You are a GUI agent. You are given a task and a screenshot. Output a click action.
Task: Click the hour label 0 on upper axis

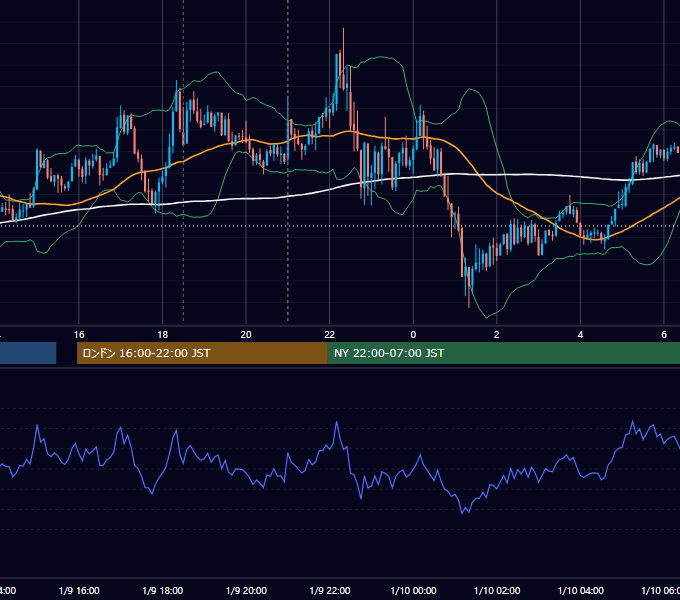(x=413, y=335)
